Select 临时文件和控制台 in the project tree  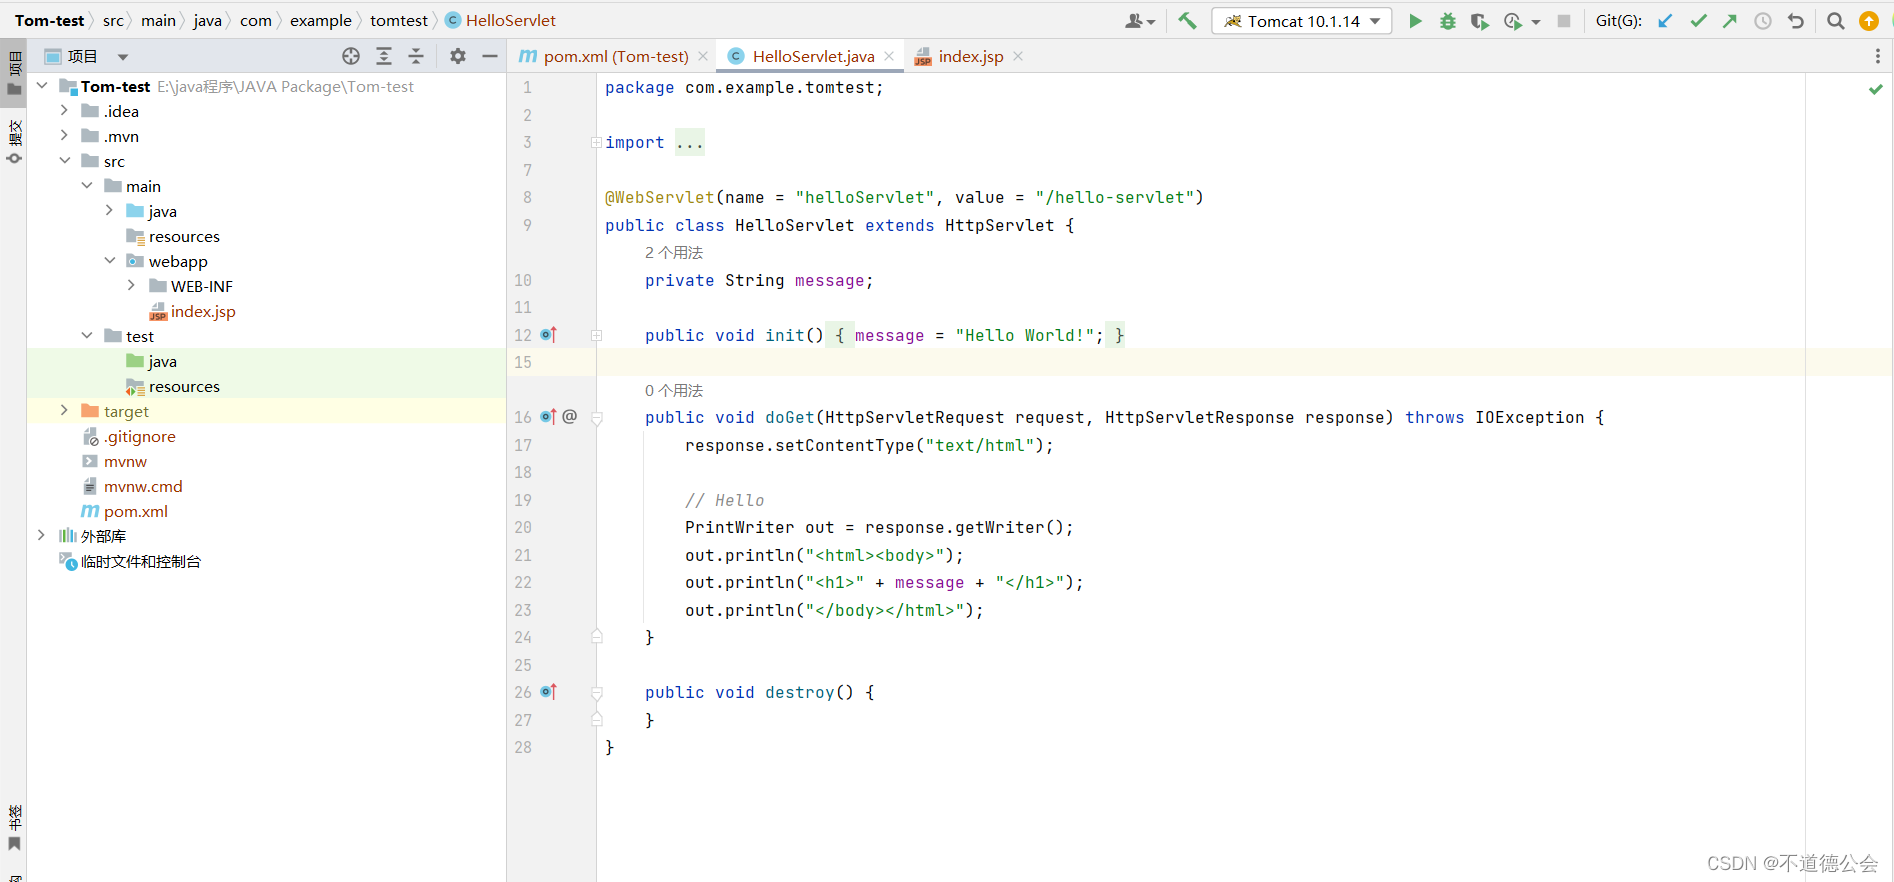[x=140, y=561]
